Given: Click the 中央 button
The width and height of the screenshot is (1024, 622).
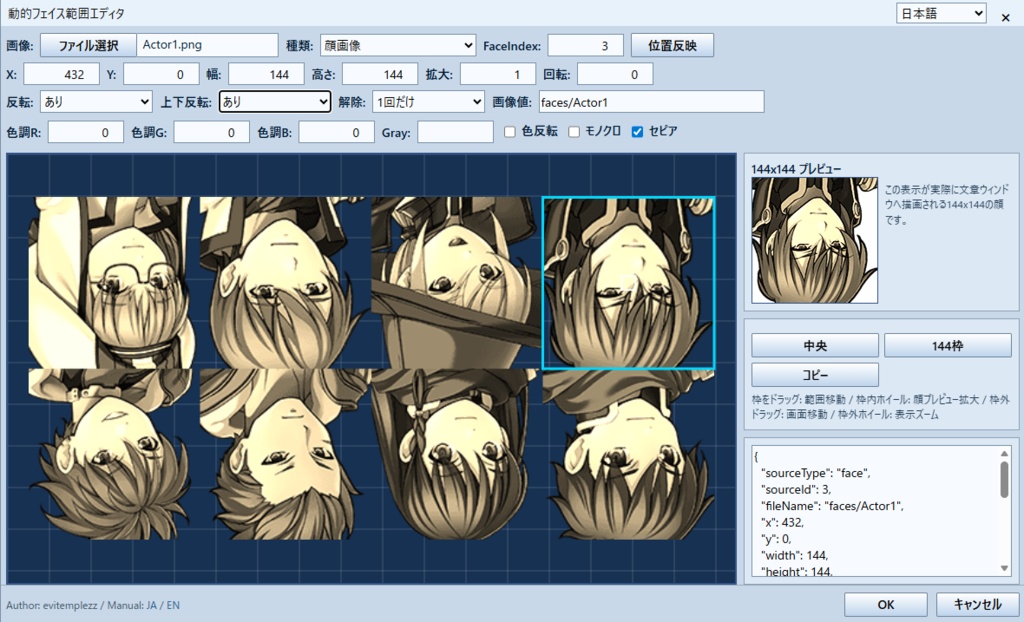Looking at the screenshot, I should point(814,346).
